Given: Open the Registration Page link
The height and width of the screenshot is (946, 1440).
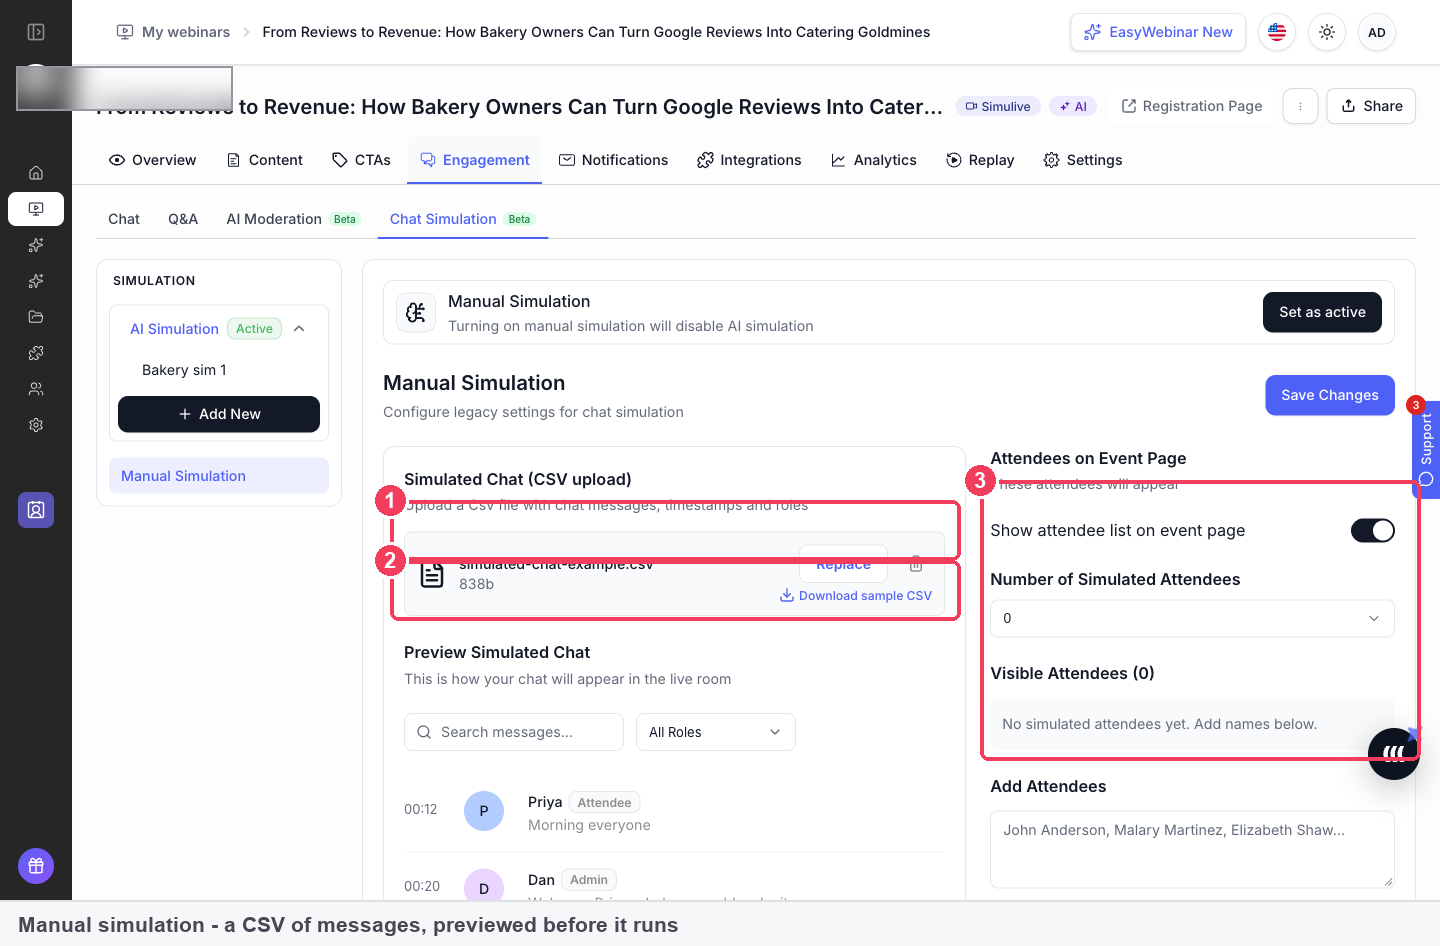Looking at the screenshot, I should [1192, 106].
